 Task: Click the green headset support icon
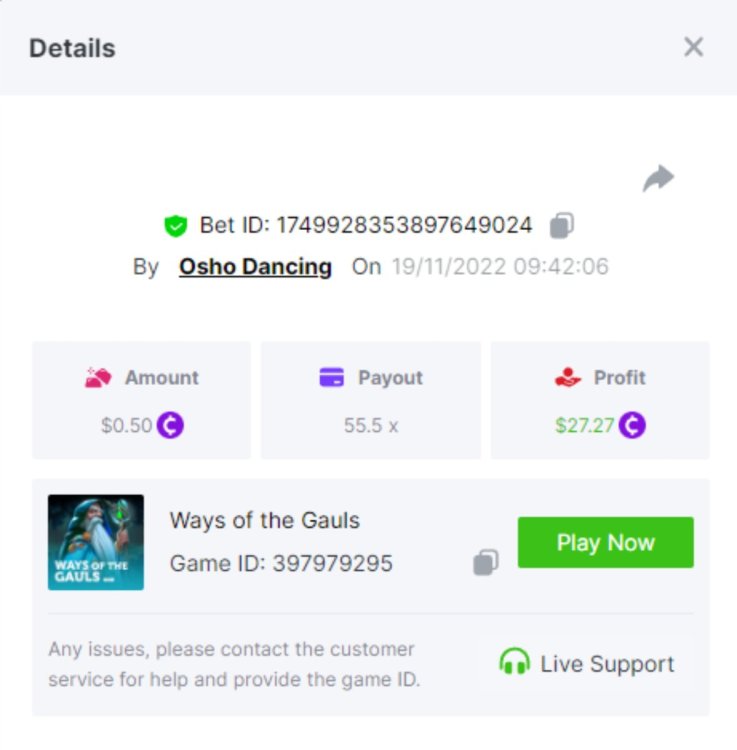click(x=515, y=662)
